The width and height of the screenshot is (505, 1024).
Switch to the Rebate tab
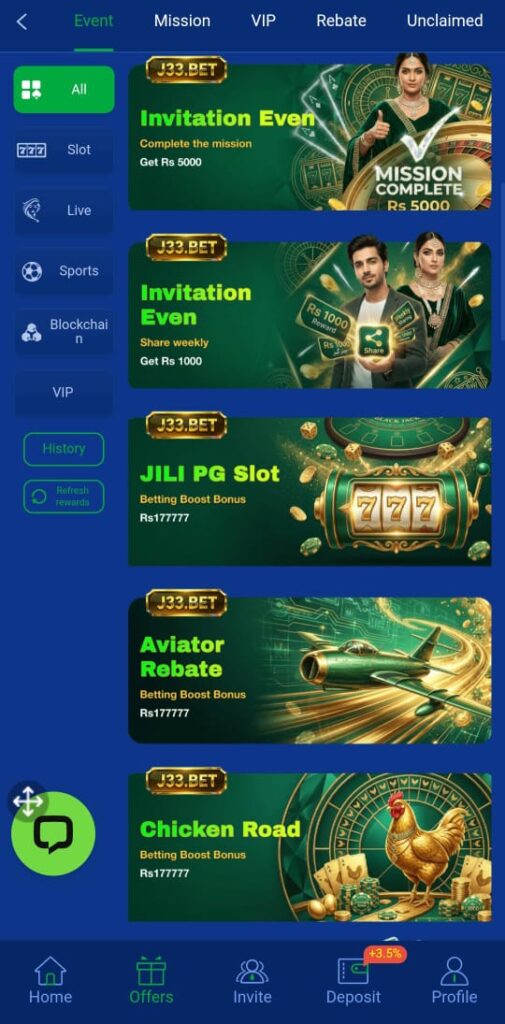(341, 21)
